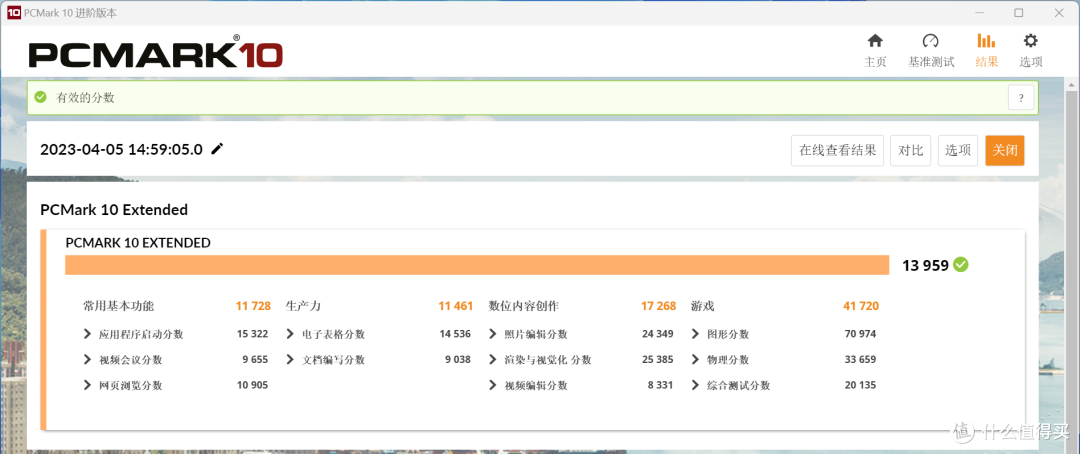Expand 照片编辑分数 row
The width and height of the screenshot is (1080, 454).
pyautogui.click(x=492, y=334)
